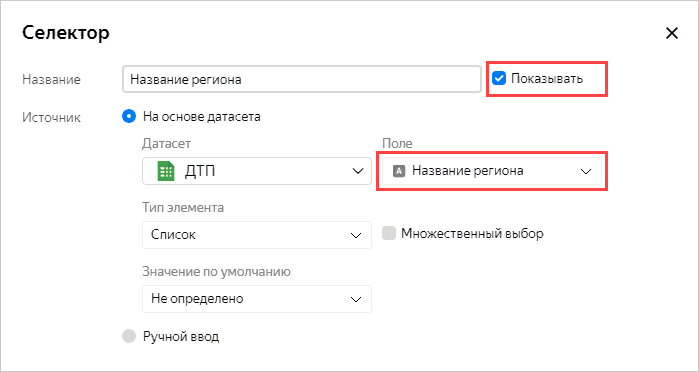
Task: Click the Значение по умолчанию label
Action: click(217, 272)
